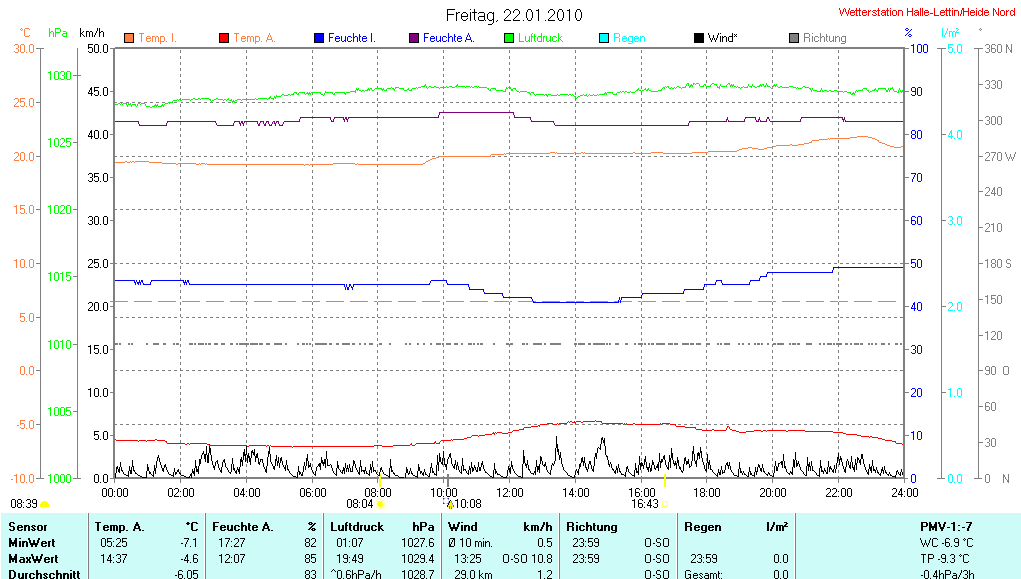The height and width of the screenshot is (579, 1021).
Task: Click the Wetterstation Halle-Lettin/Heide Nord title
Action: (x=926, y=13)
